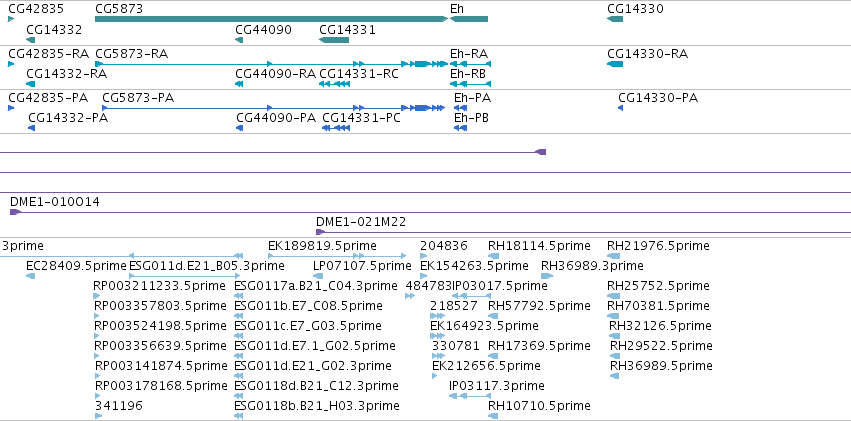Select the 218527 EST label
This screenshot has width=851, height=421.
pyautogui.click(x=454, y=306)
